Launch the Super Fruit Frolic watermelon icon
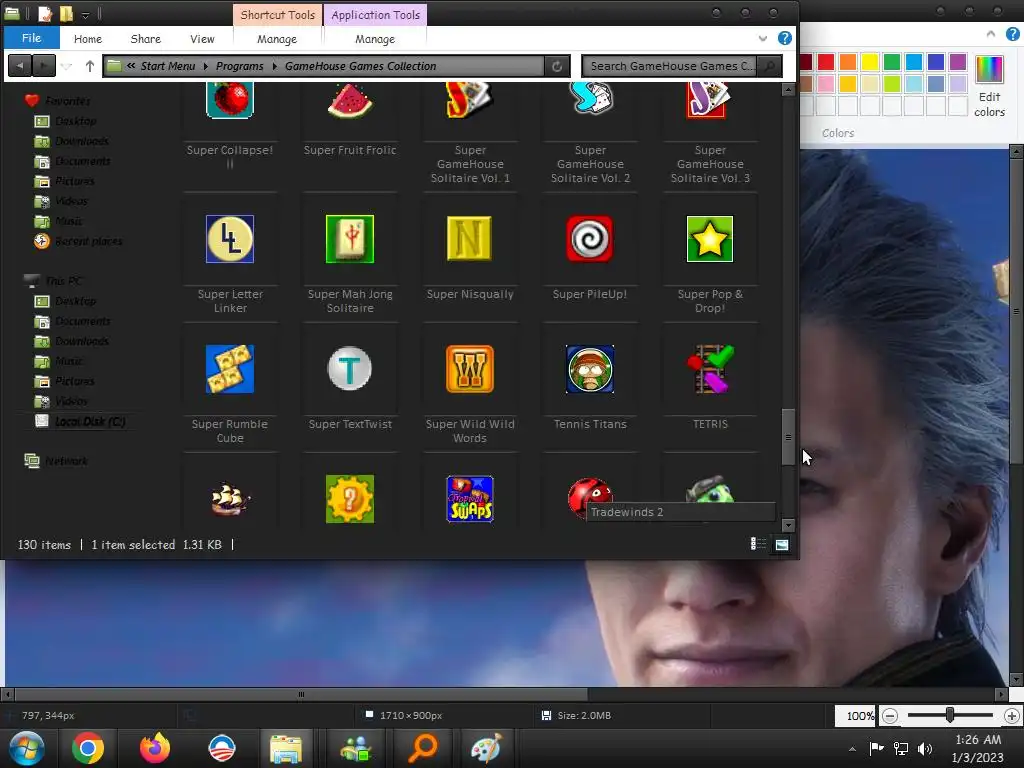Viewport: 1024px width, 768px height. 350,101
